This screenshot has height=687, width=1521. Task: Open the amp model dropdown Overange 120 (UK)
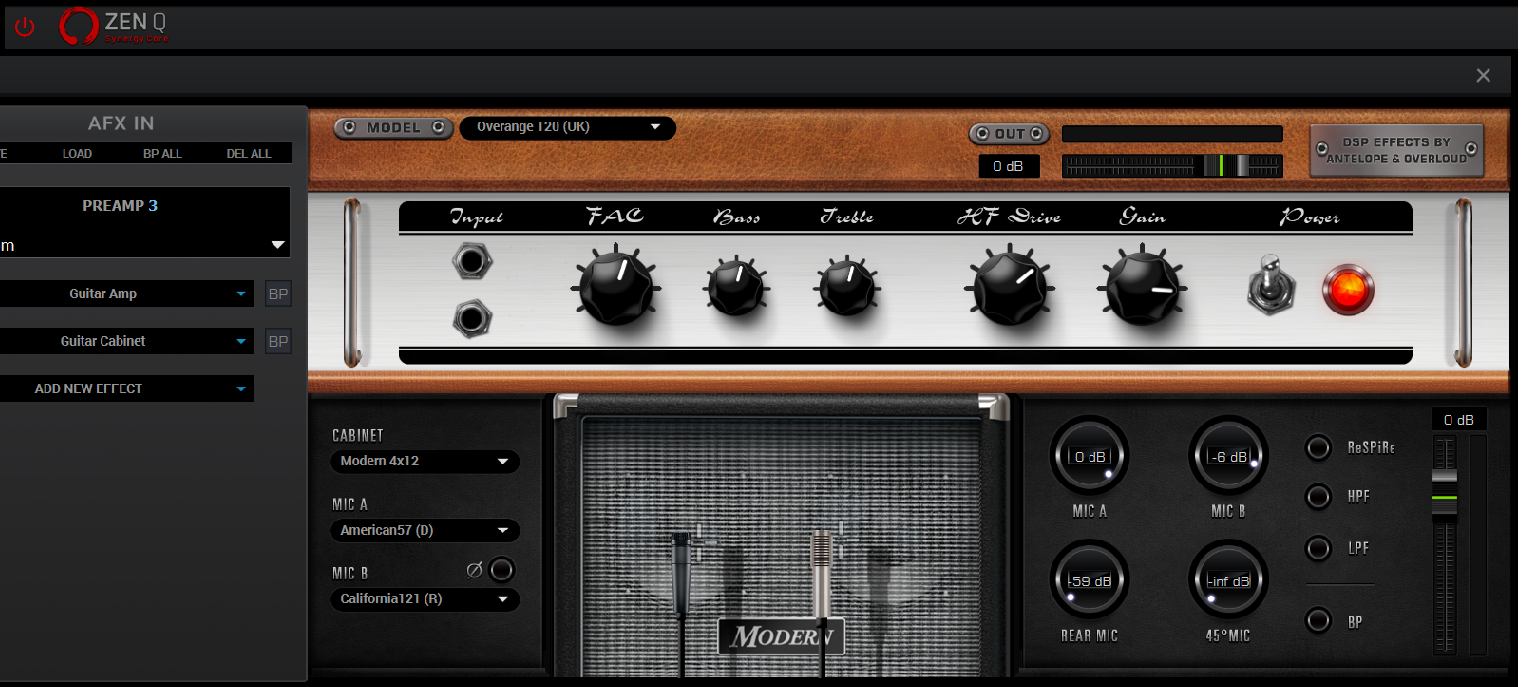point(567,128)
